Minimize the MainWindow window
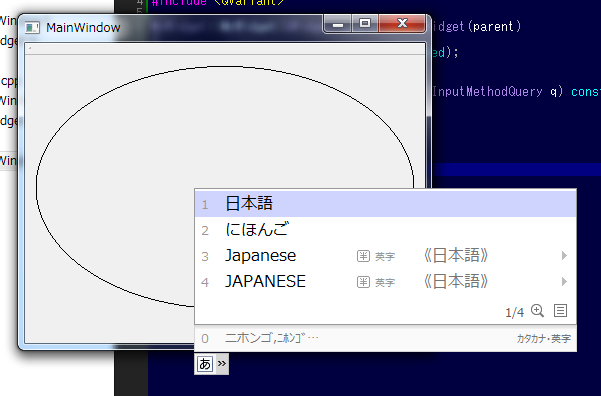This screenshot has width=601, height=396. click(x=338, y=24)
